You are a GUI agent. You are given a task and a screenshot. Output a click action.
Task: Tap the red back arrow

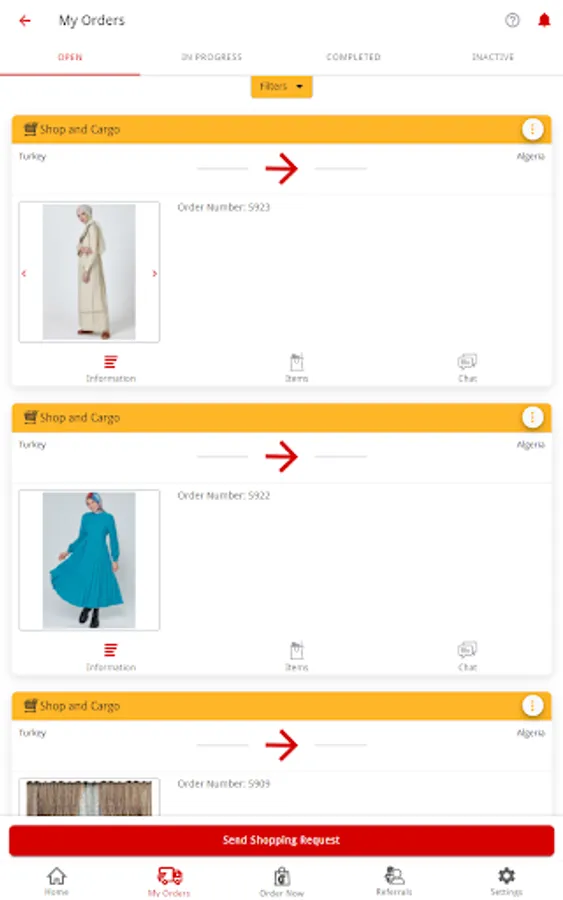25,21
